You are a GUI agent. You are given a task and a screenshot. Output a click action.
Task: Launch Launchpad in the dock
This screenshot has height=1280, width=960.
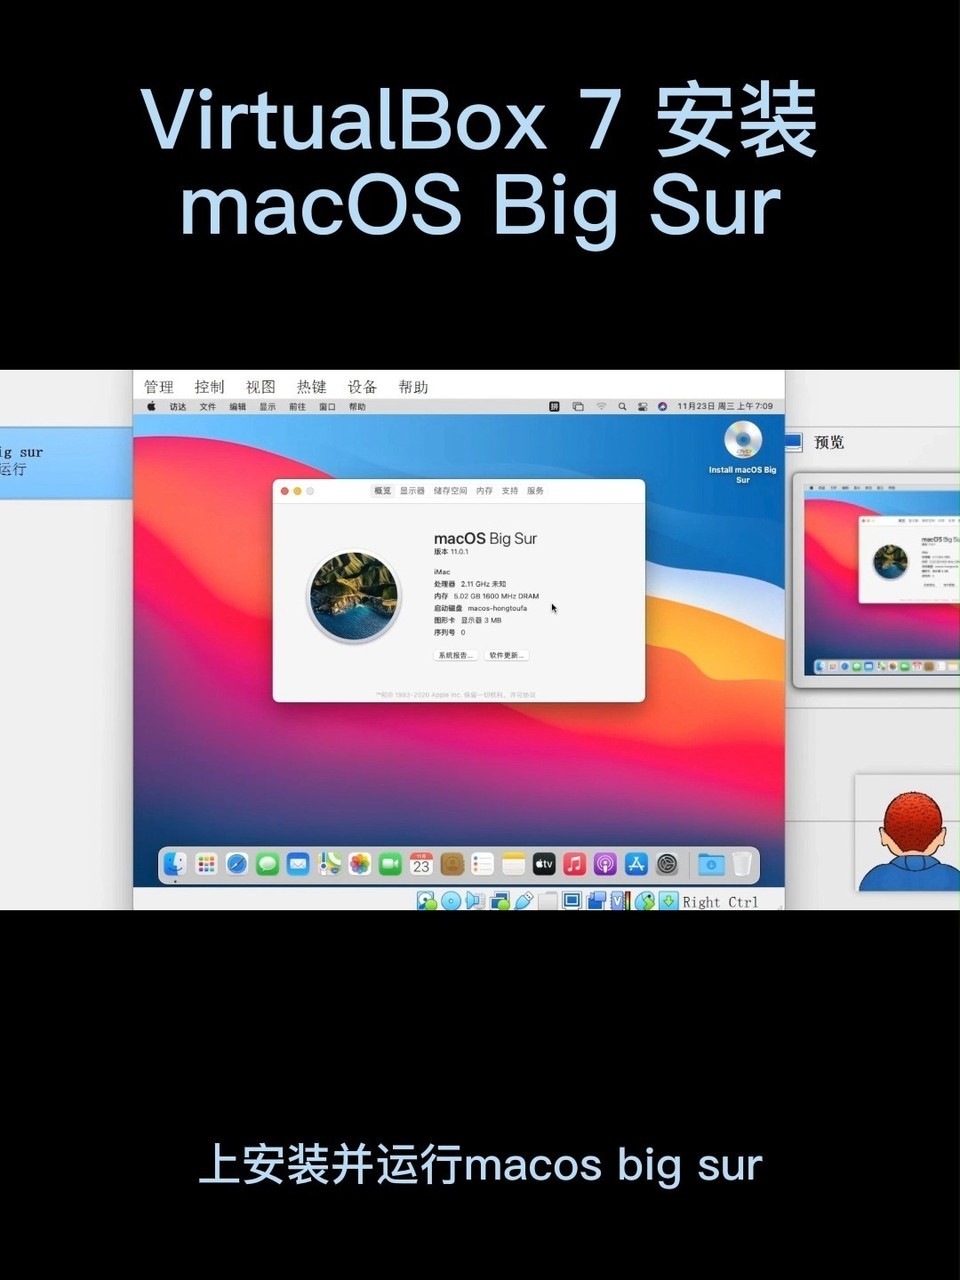pos(206,864)
